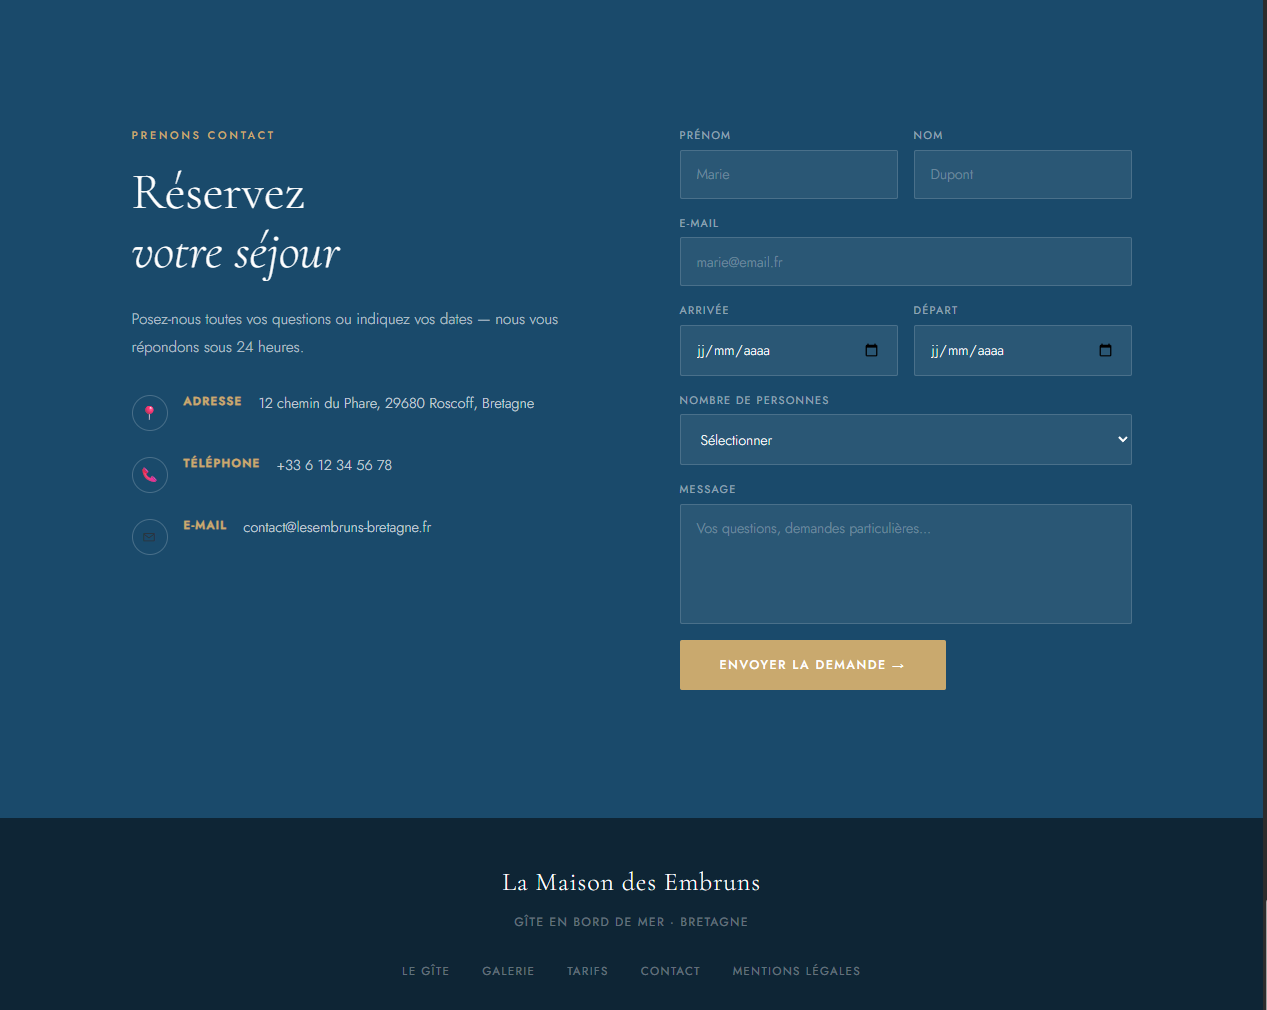The width and height of the screenshot is (1267, 1010).
Task: Navigate to Tarifs in the footer
Action: point(587,971)
